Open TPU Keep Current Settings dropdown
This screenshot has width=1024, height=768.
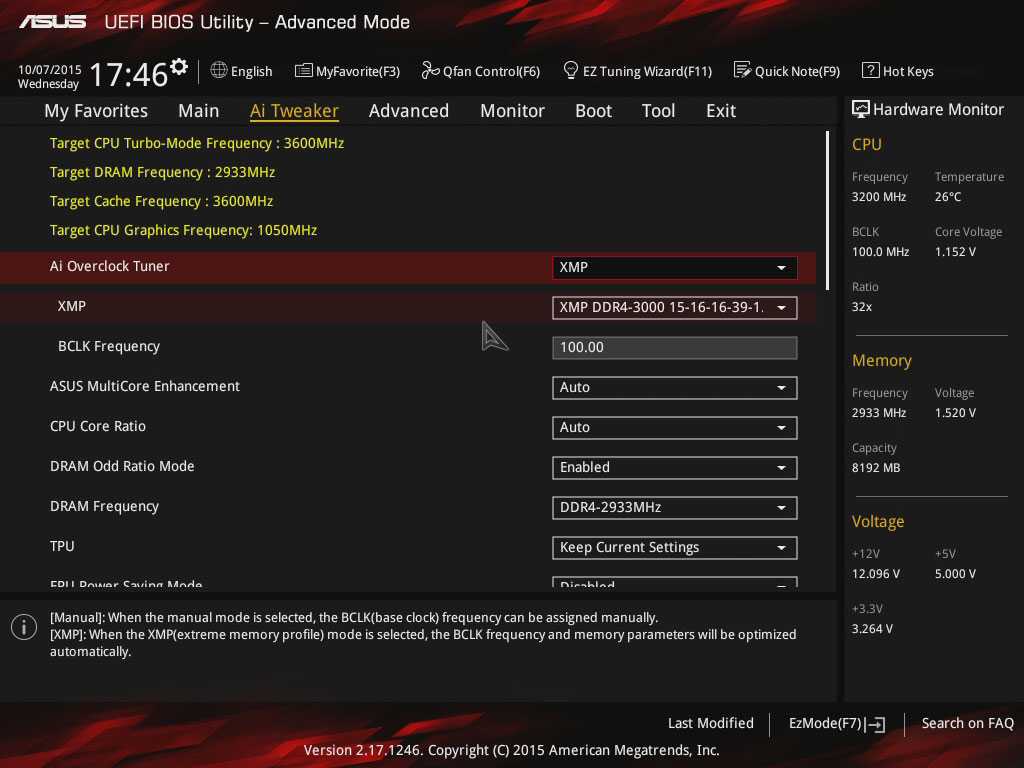coord(674,547)
